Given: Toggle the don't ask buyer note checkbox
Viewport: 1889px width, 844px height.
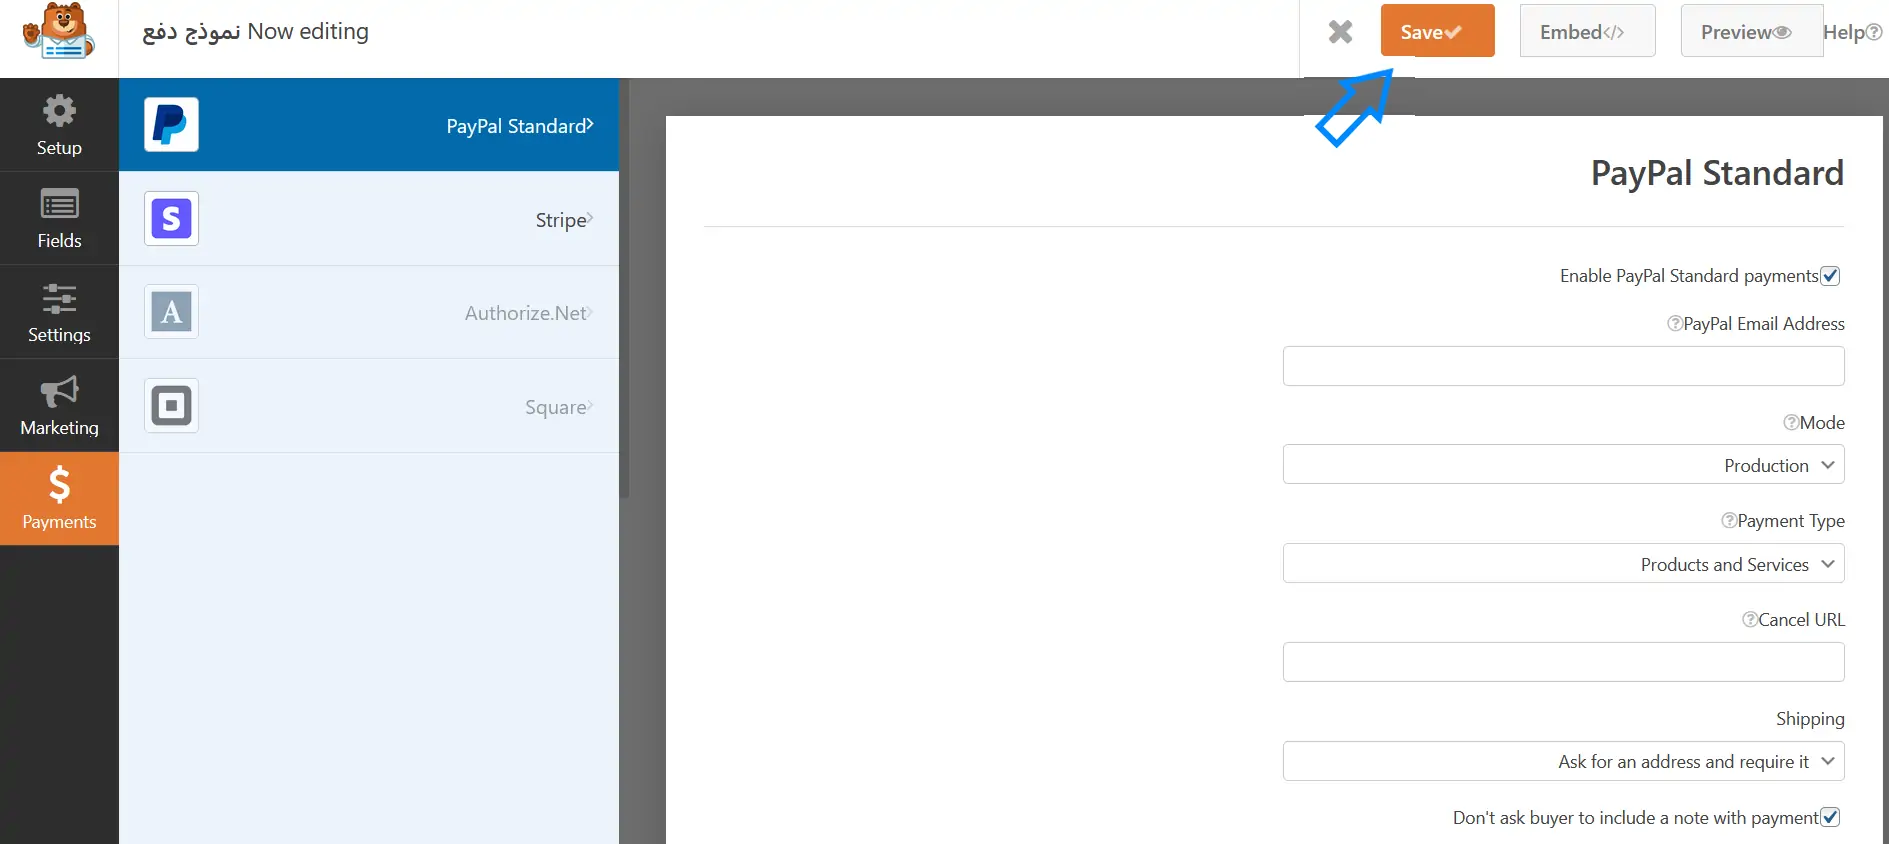Looking at the screenshot, I should click(x=1830, y=817).
